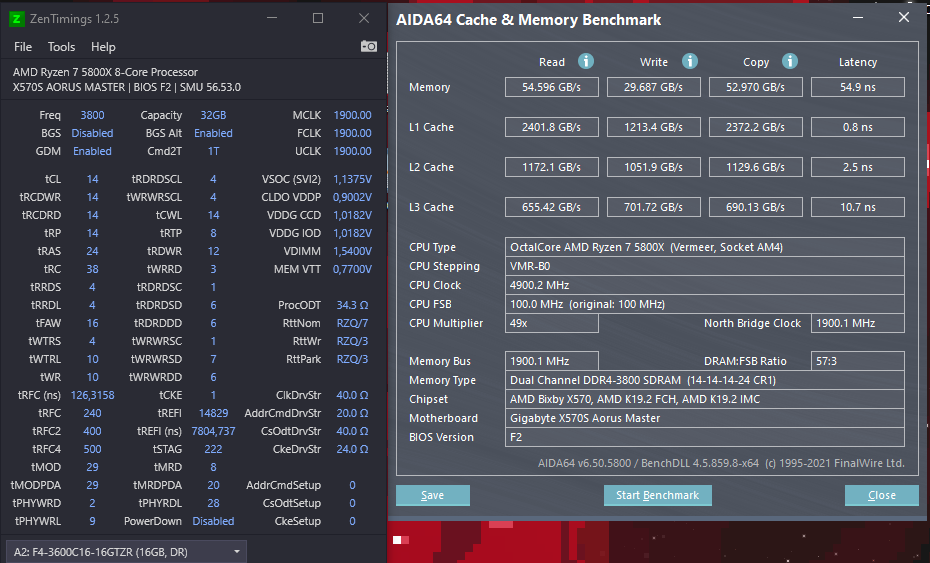Click the Save button in AIDA64

[x=432, y=495]
